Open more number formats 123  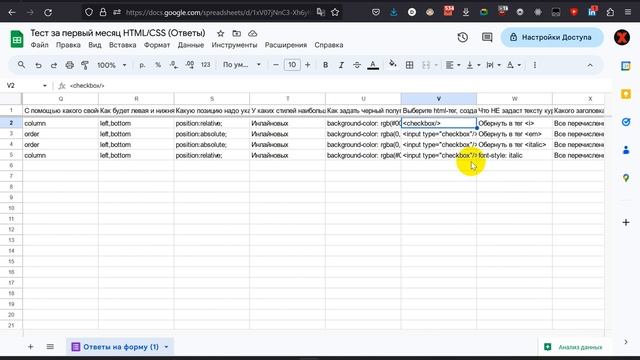(x=206, y=65)
